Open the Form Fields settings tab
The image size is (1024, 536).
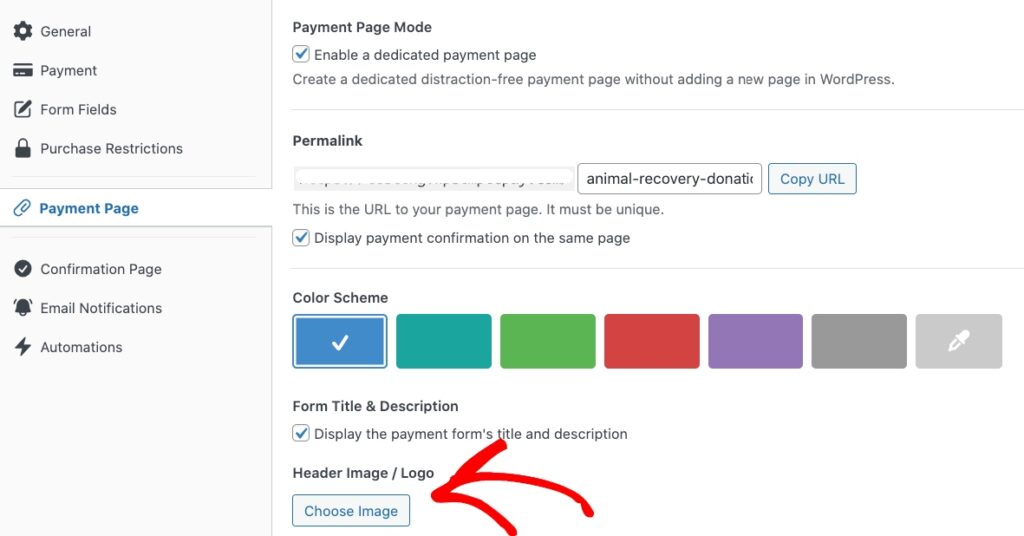[78, 109]
